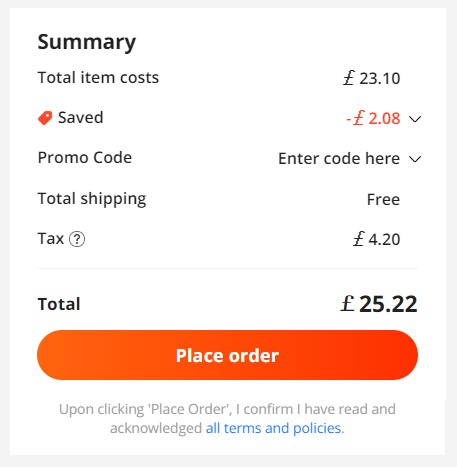Click the Place Order confirmation disclaimer text
The height and width of the screenshot is (467, 457).
(227, 418)
